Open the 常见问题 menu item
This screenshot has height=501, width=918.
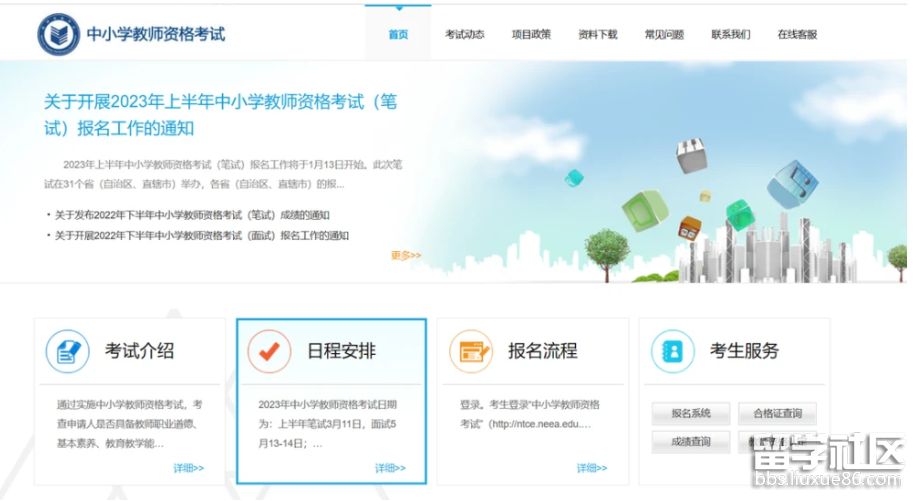pyautogui.click(x=664, y=34)
